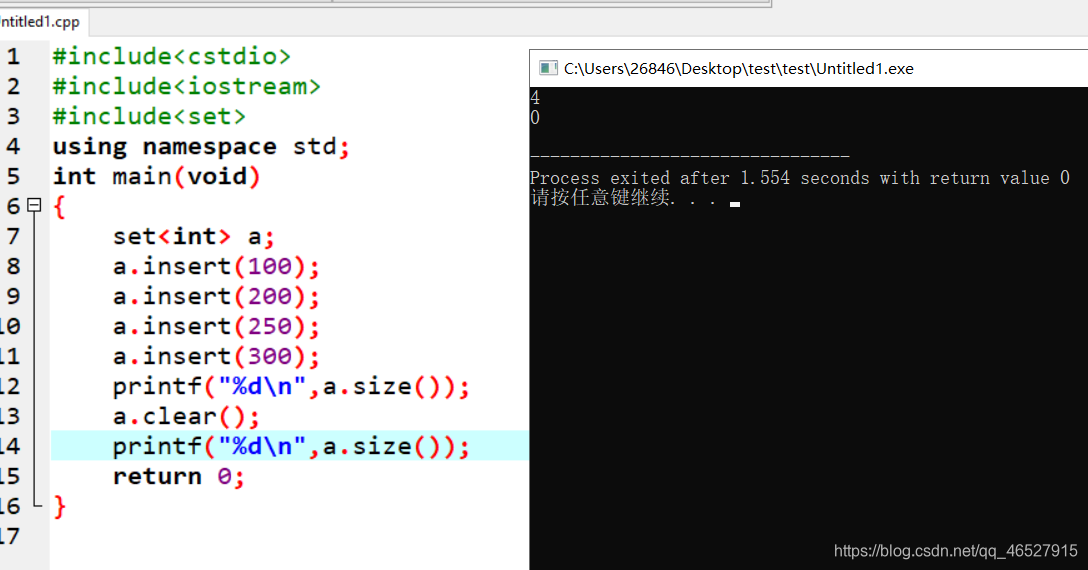This screenshot has height=570, width=1088.
Task: Click the console output line '4'
Action: tap(535, 98)
